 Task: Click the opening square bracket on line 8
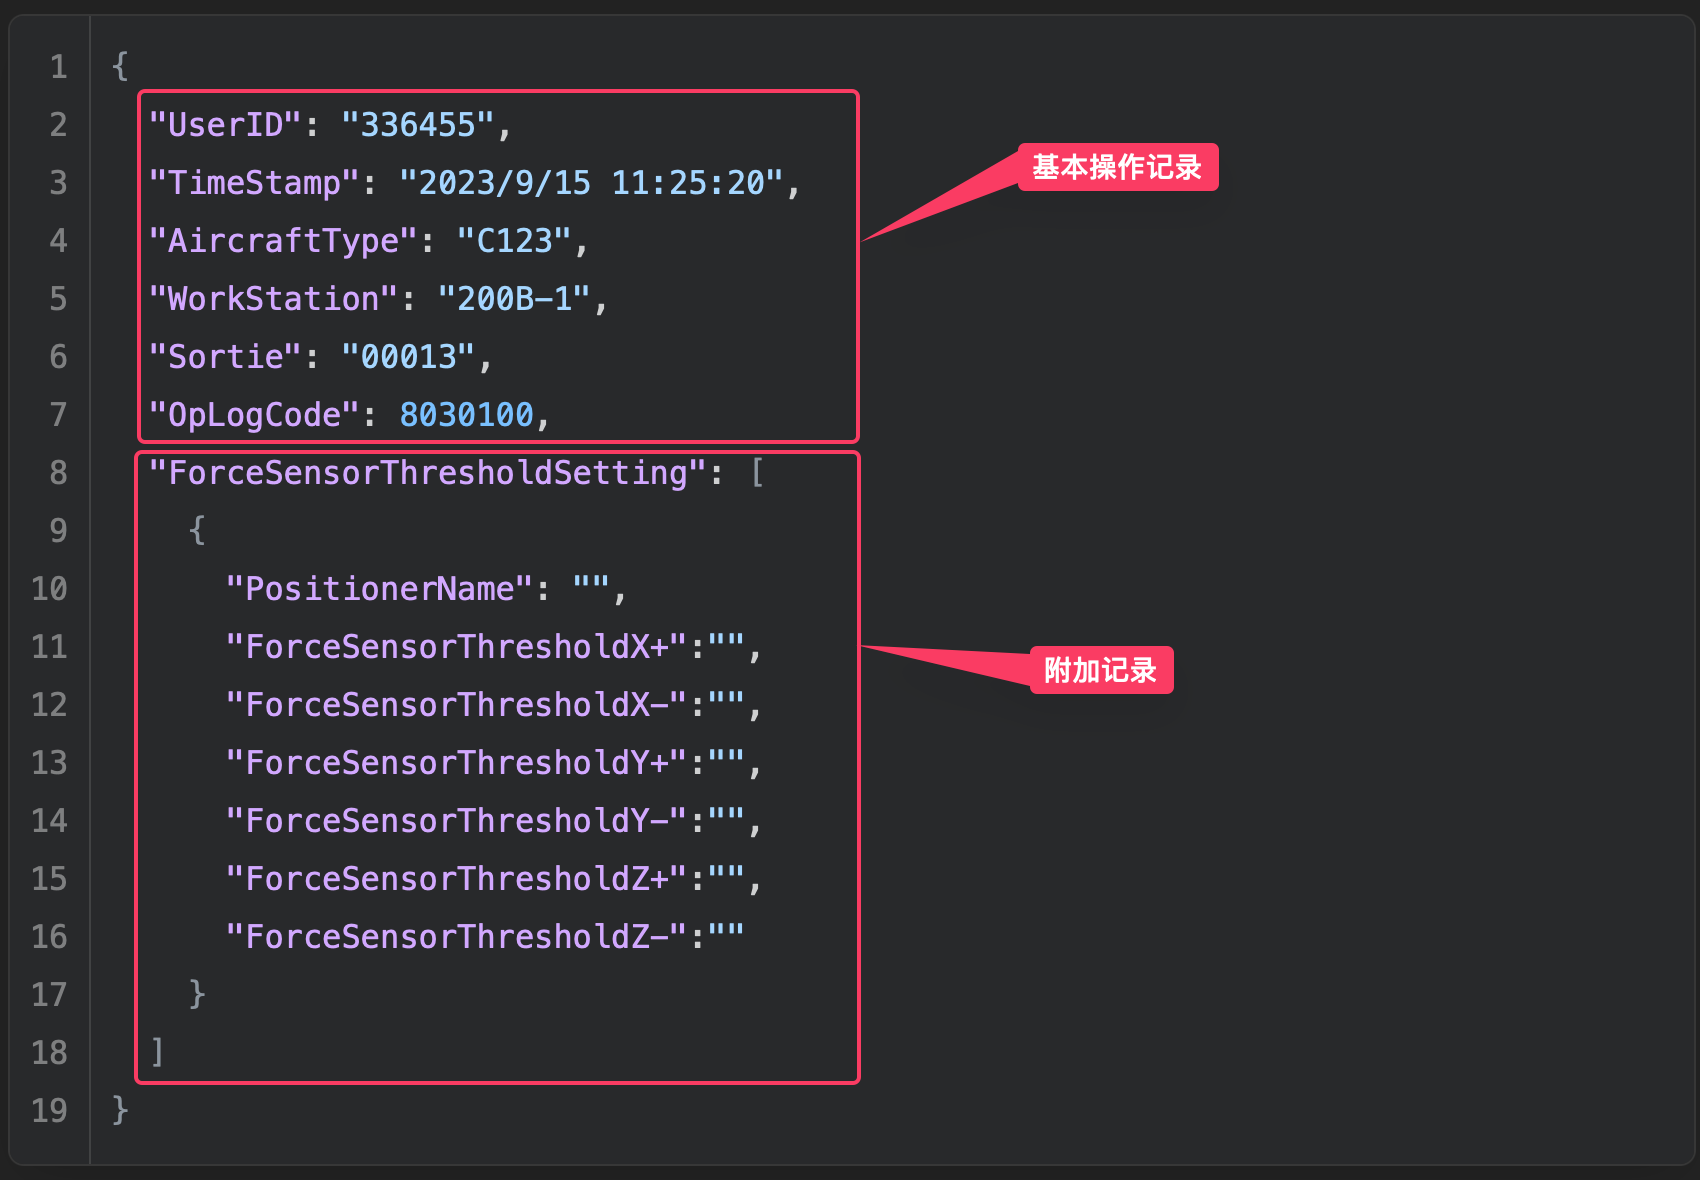click(757, 472)
